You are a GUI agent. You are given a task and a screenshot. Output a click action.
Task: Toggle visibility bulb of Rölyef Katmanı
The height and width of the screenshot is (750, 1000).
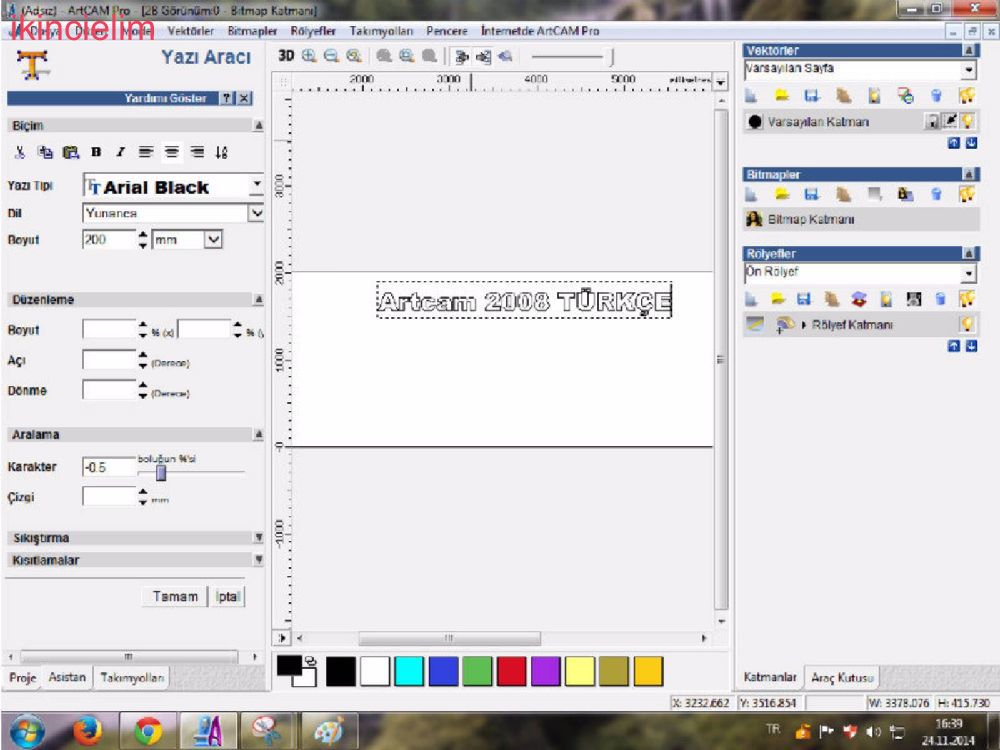tap(967, 325)
